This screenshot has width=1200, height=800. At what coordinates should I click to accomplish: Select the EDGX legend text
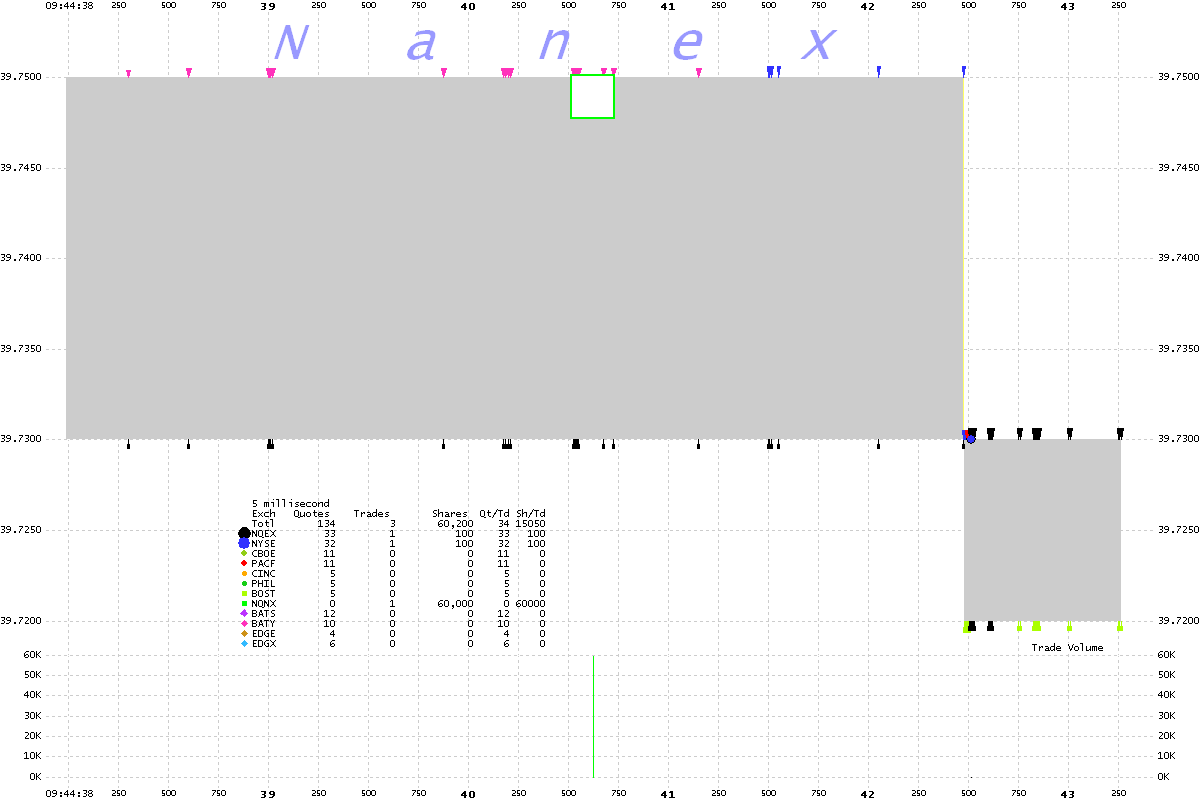[264, 644]
